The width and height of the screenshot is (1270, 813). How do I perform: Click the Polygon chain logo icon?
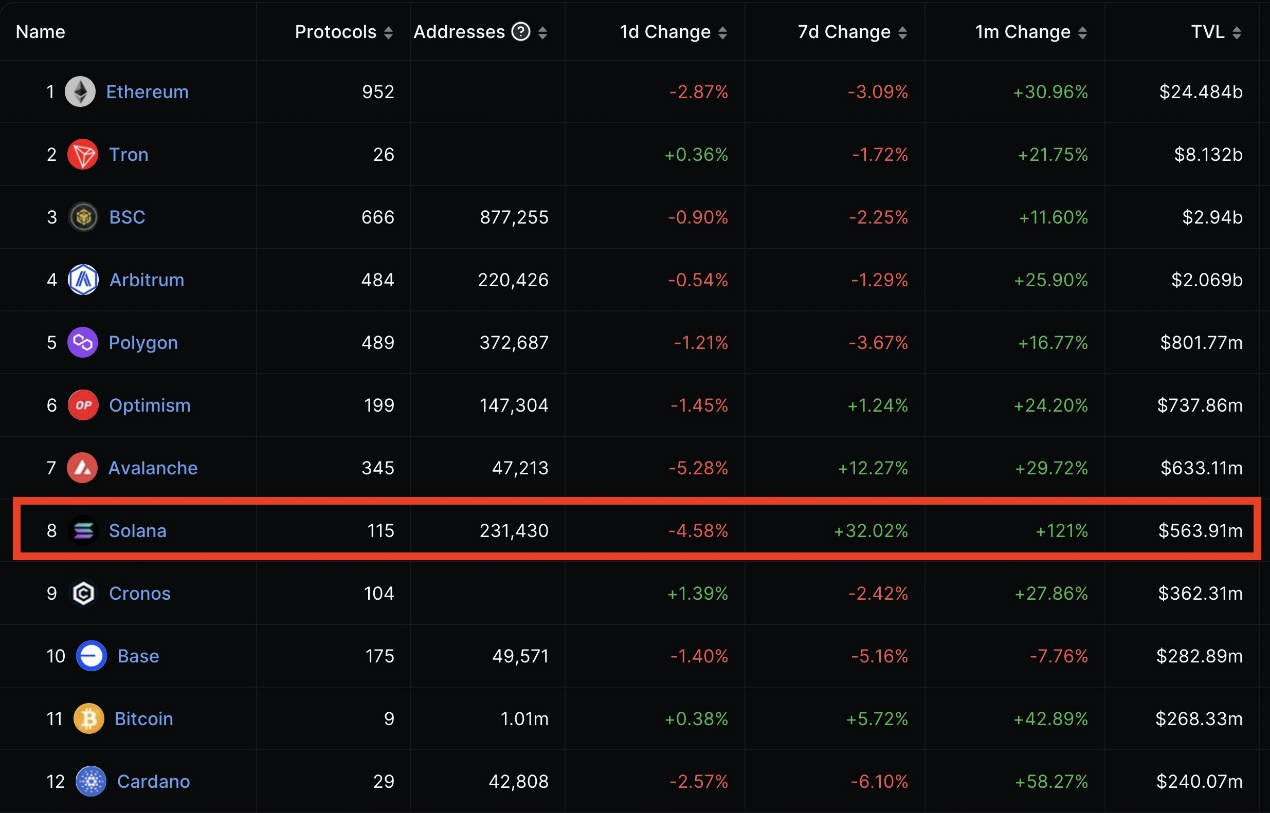[x=83, y=343]
